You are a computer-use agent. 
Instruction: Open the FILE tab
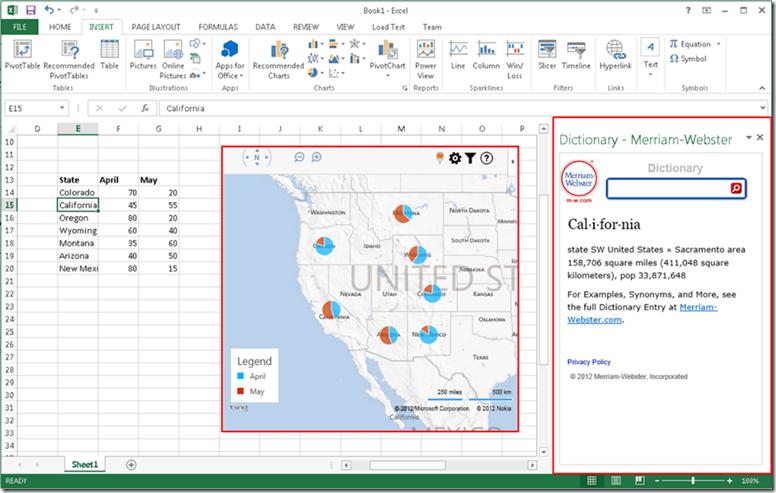click(20, 27)
